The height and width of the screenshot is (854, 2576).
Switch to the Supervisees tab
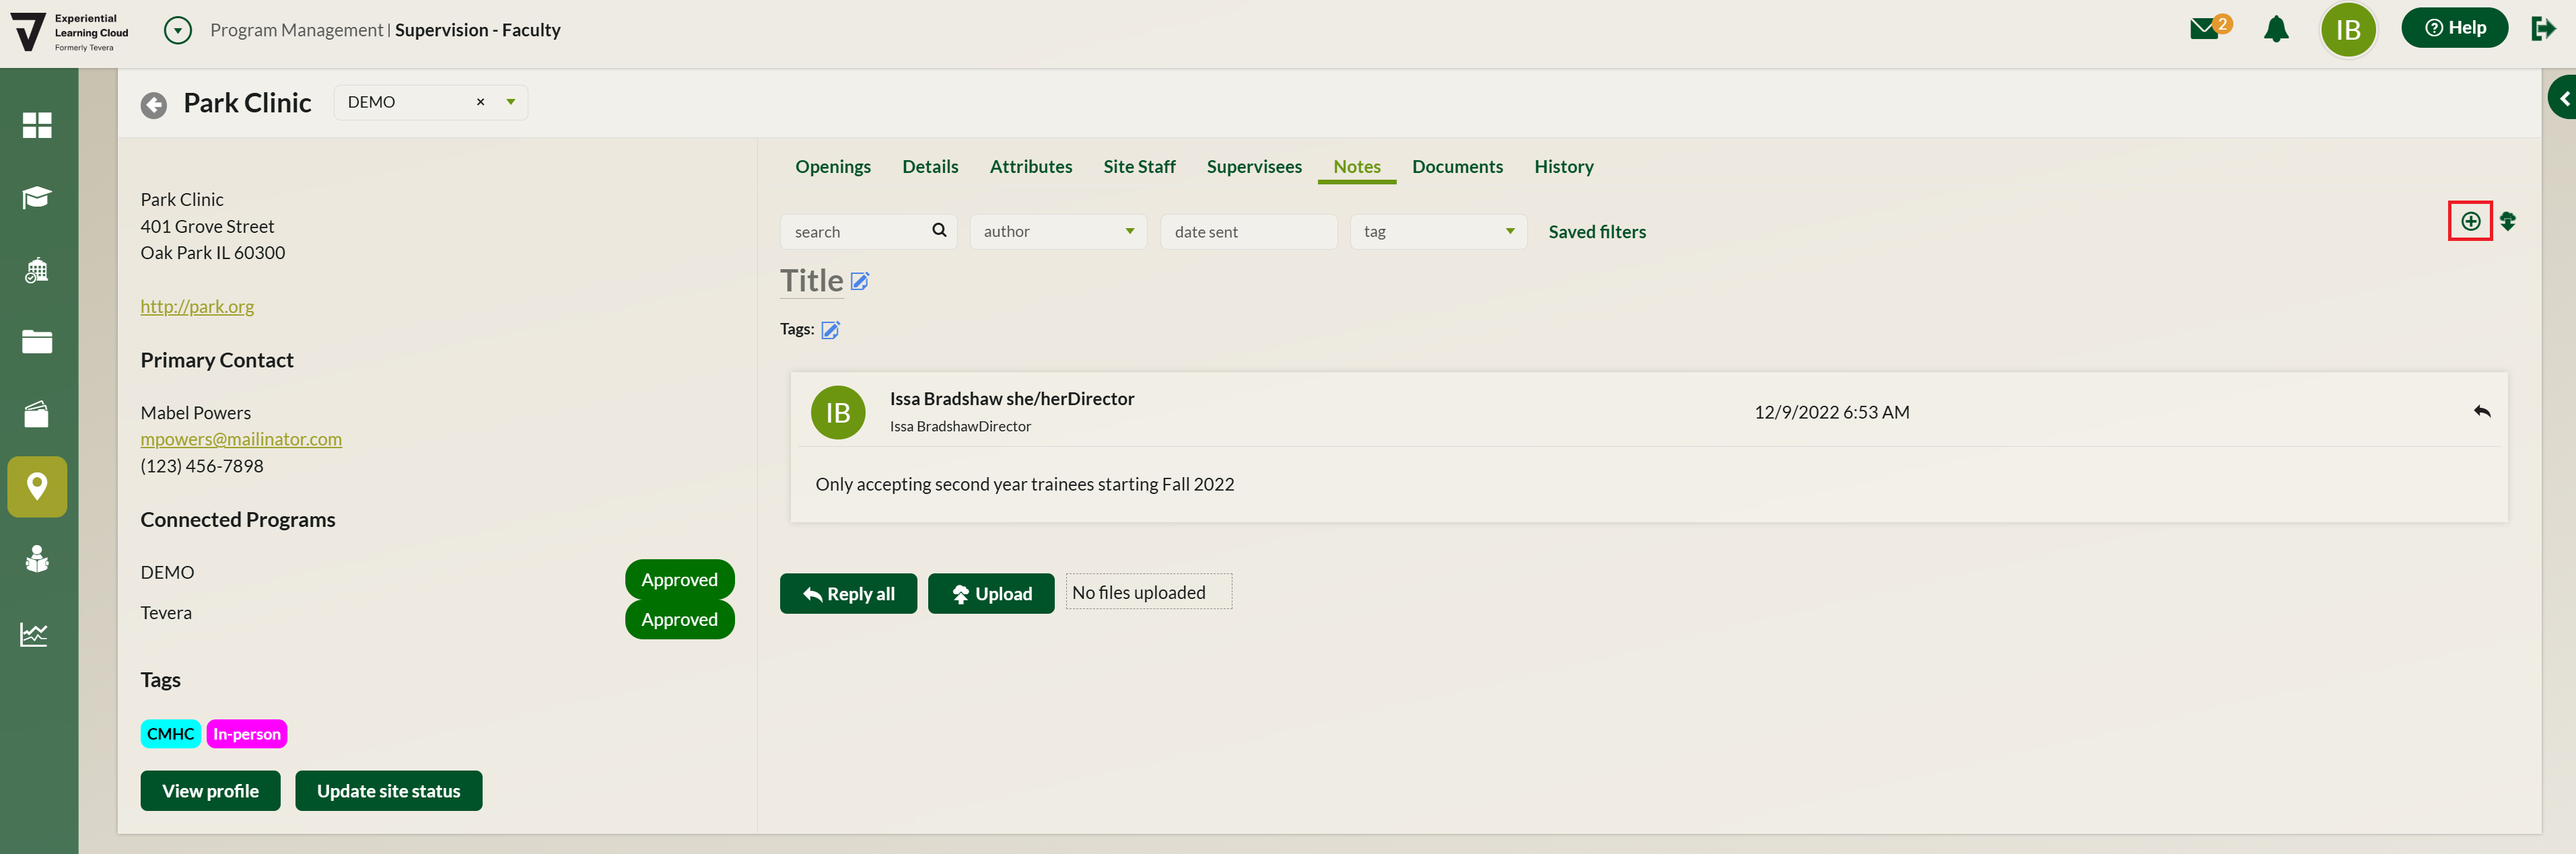pyautogui.click(x=1254, y=167)
